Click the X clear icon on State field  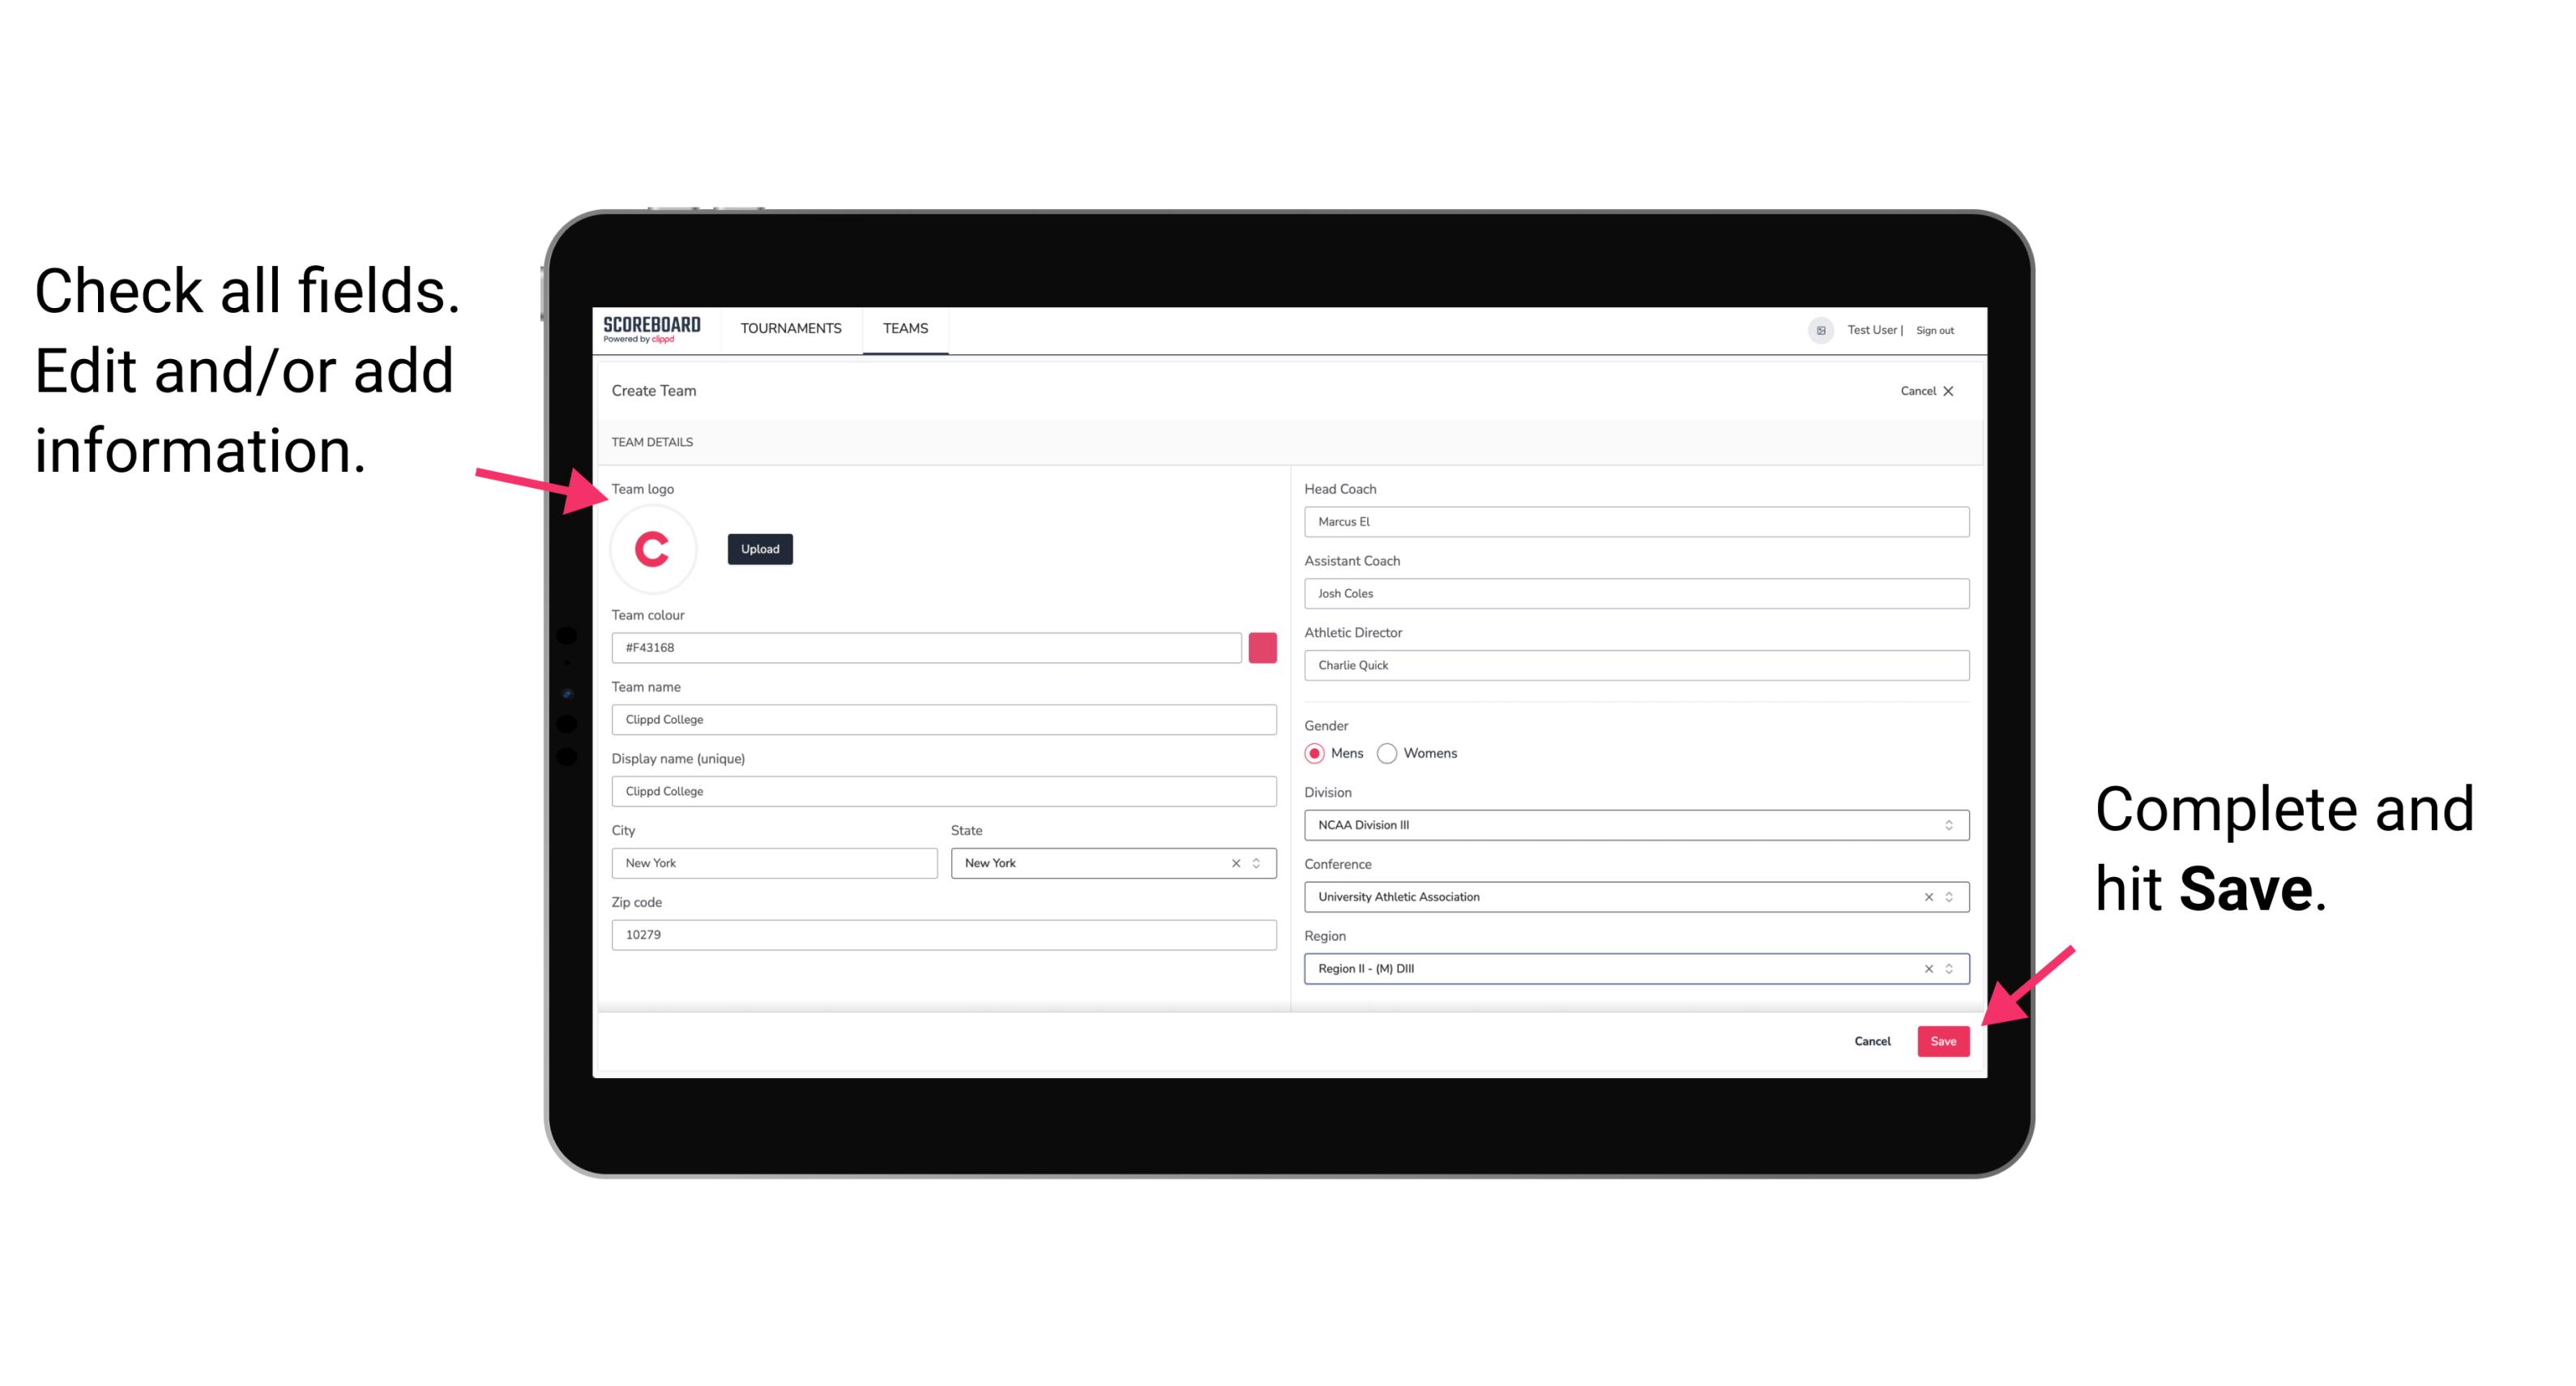[1233, 862]
